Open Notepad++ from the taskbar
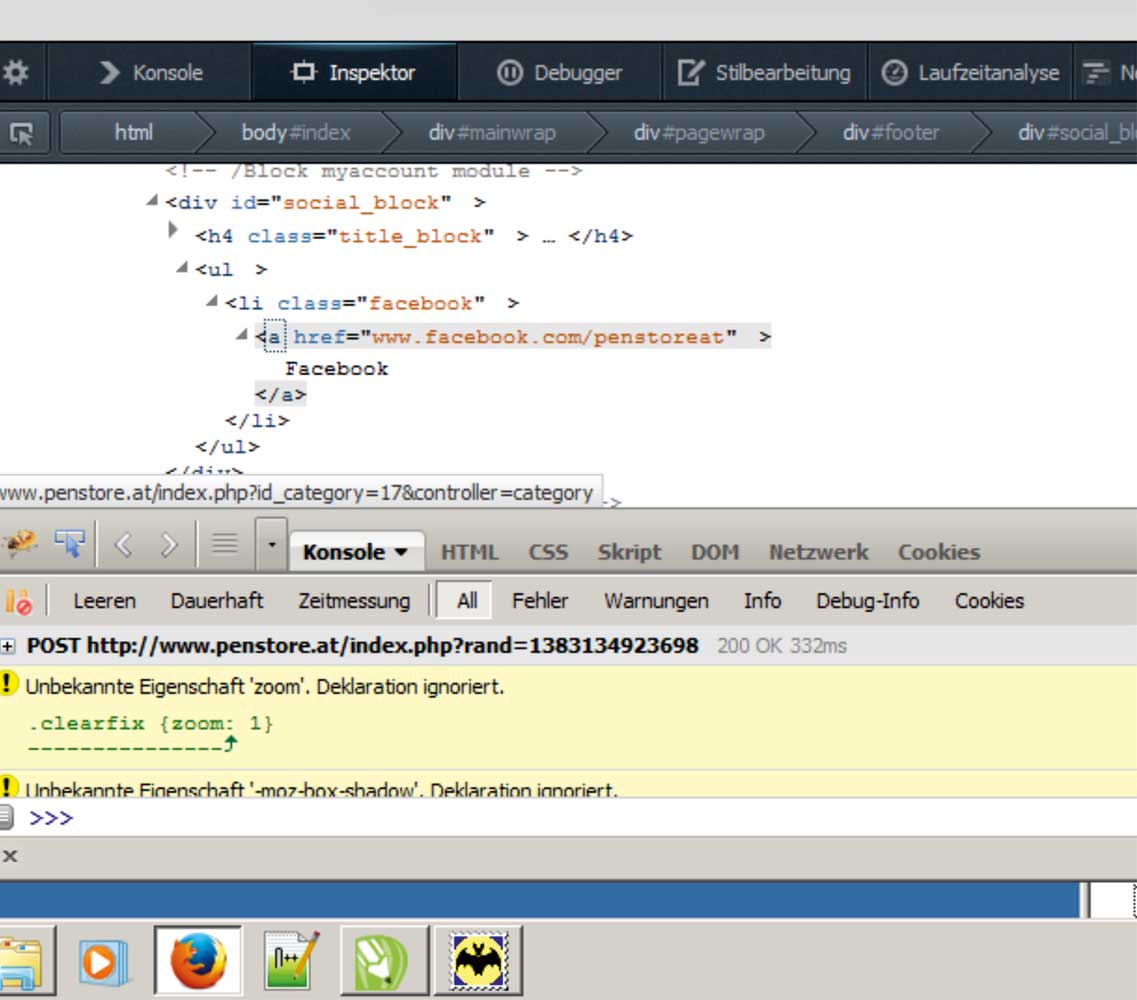This screenshot has height=1000, width=1137. (x=291, y=961)
